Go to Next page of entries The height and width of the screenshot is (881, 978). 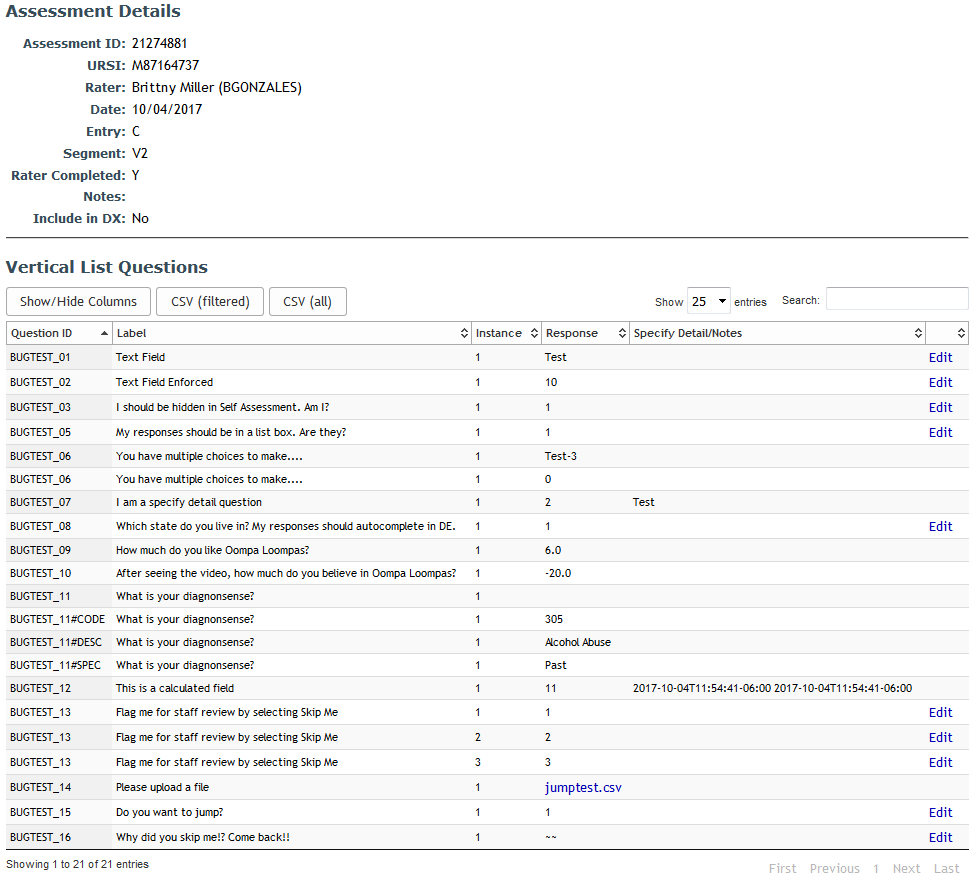[906, 869]
